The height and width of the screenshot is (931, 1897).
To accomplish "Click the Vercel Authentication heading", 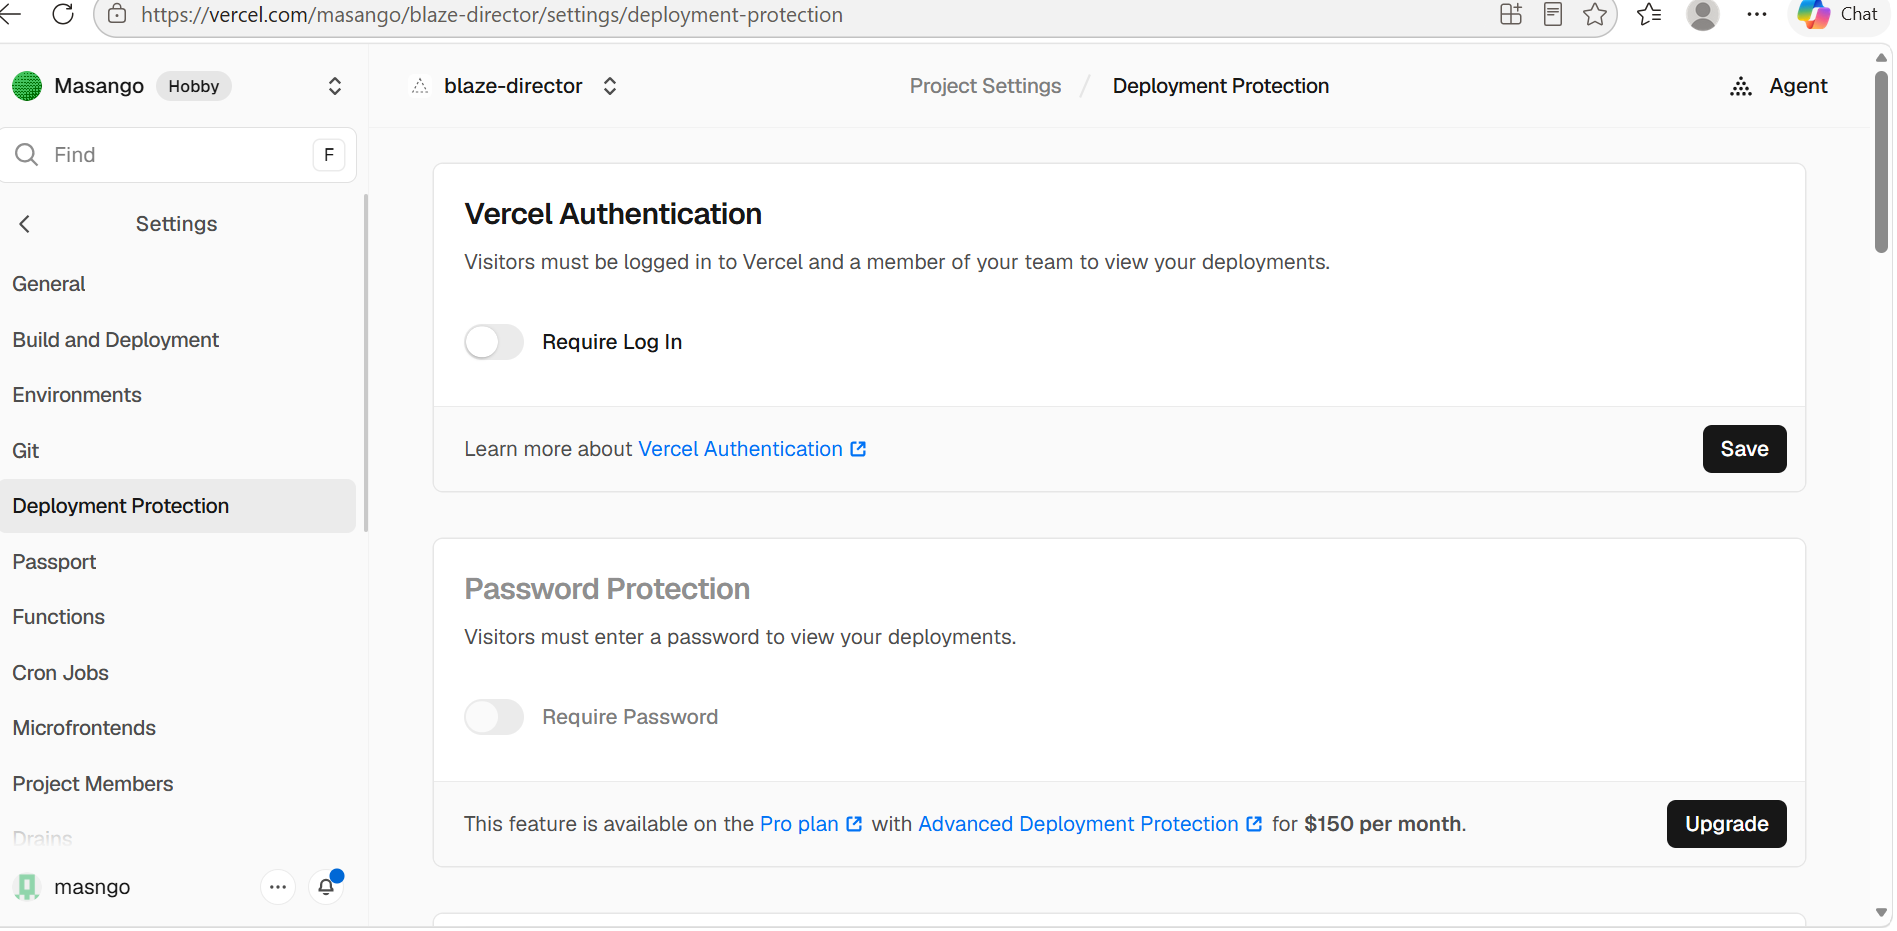I will pos(613,214).
